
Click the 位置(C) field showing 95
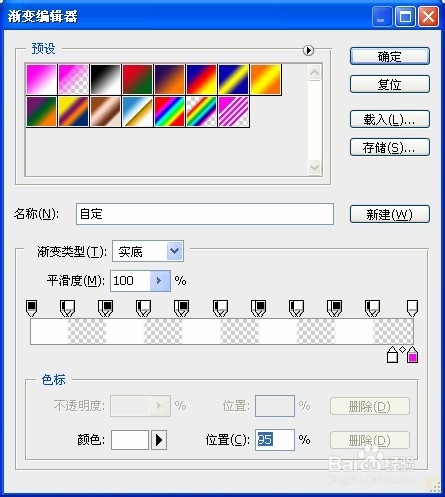click(x=275, y=440)
